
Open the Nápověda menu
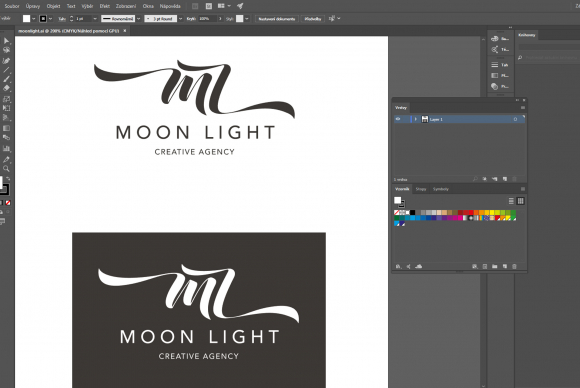[x=170, y=6]
